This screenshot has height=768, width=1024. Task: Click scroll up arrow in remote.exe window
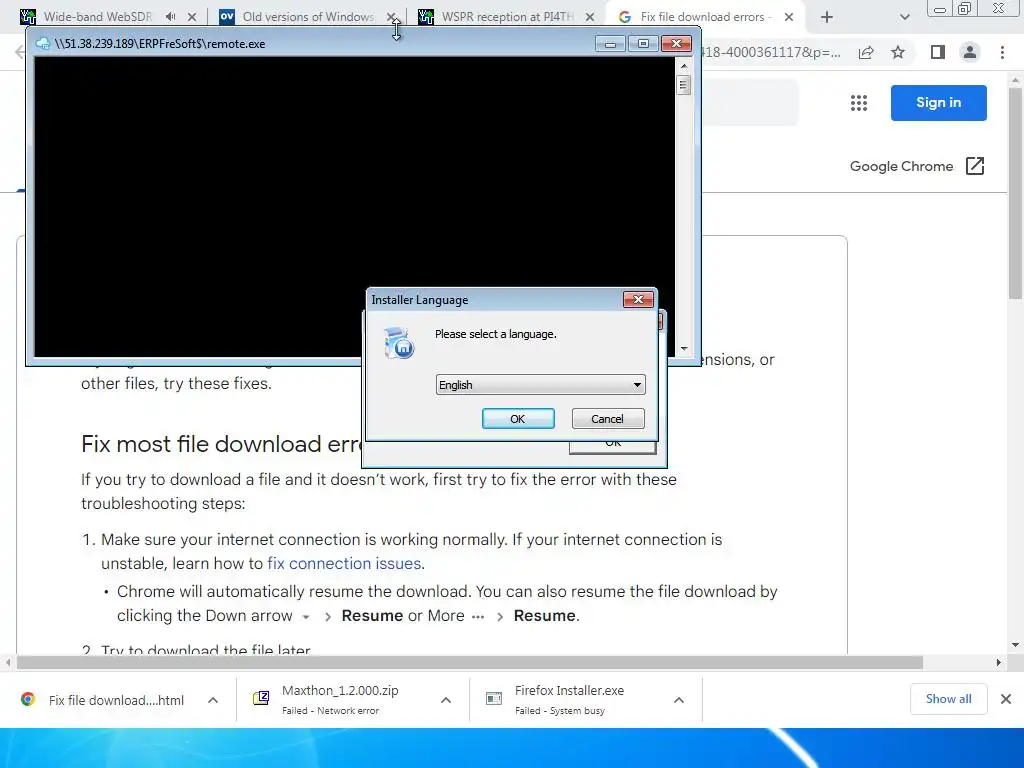(x=684, y=66)
